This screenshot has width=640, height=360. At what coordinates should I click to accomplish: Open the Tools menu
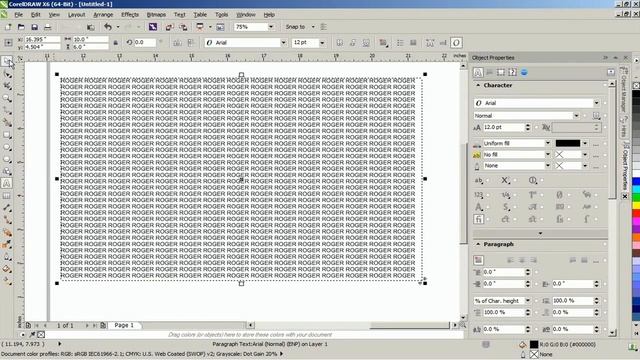coord(222,15)
